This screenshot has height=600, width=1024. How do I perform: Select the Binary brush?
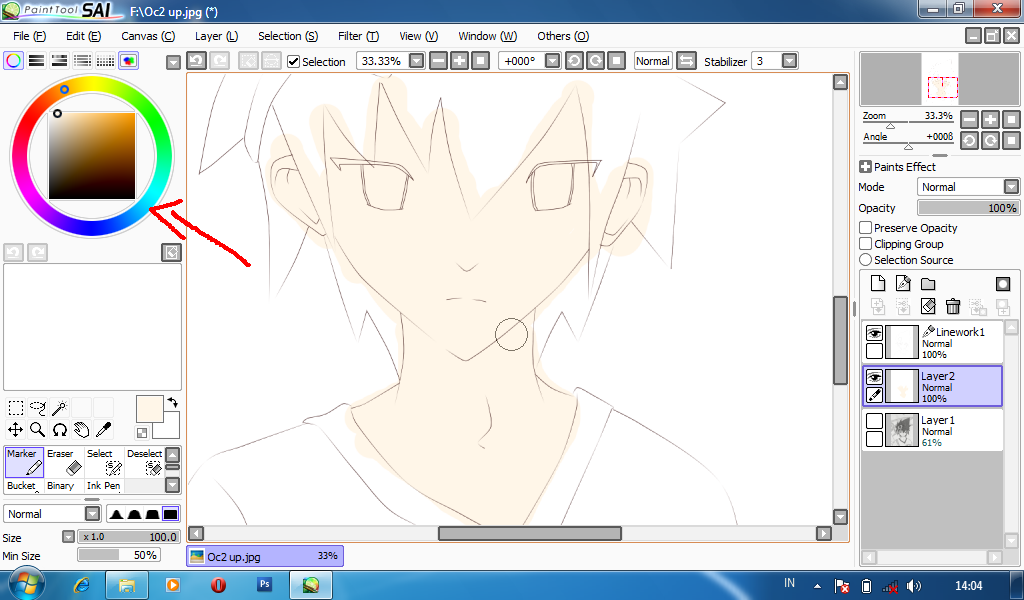tap(64, 486)
